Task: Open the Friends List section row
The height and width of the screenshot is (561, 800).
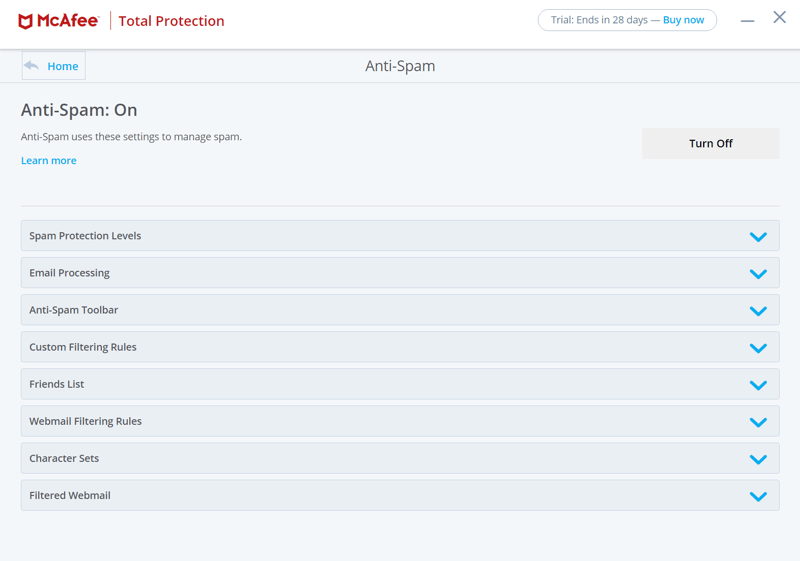Action: click(400, 384)
